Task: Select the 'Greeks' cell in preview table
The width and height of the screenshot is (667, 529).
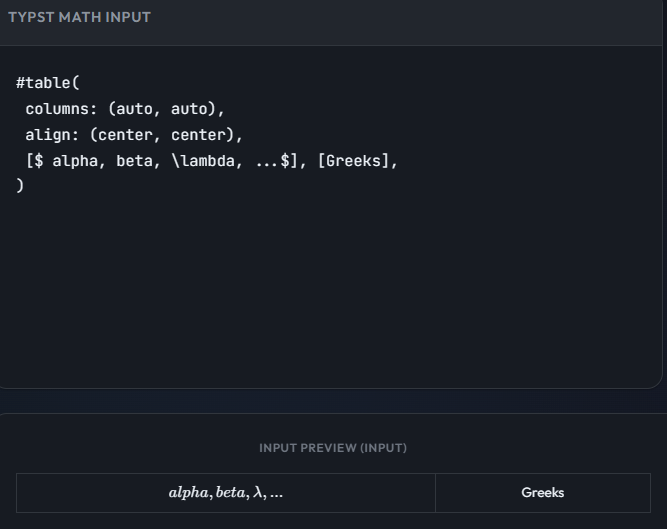Action: point(542,493)
